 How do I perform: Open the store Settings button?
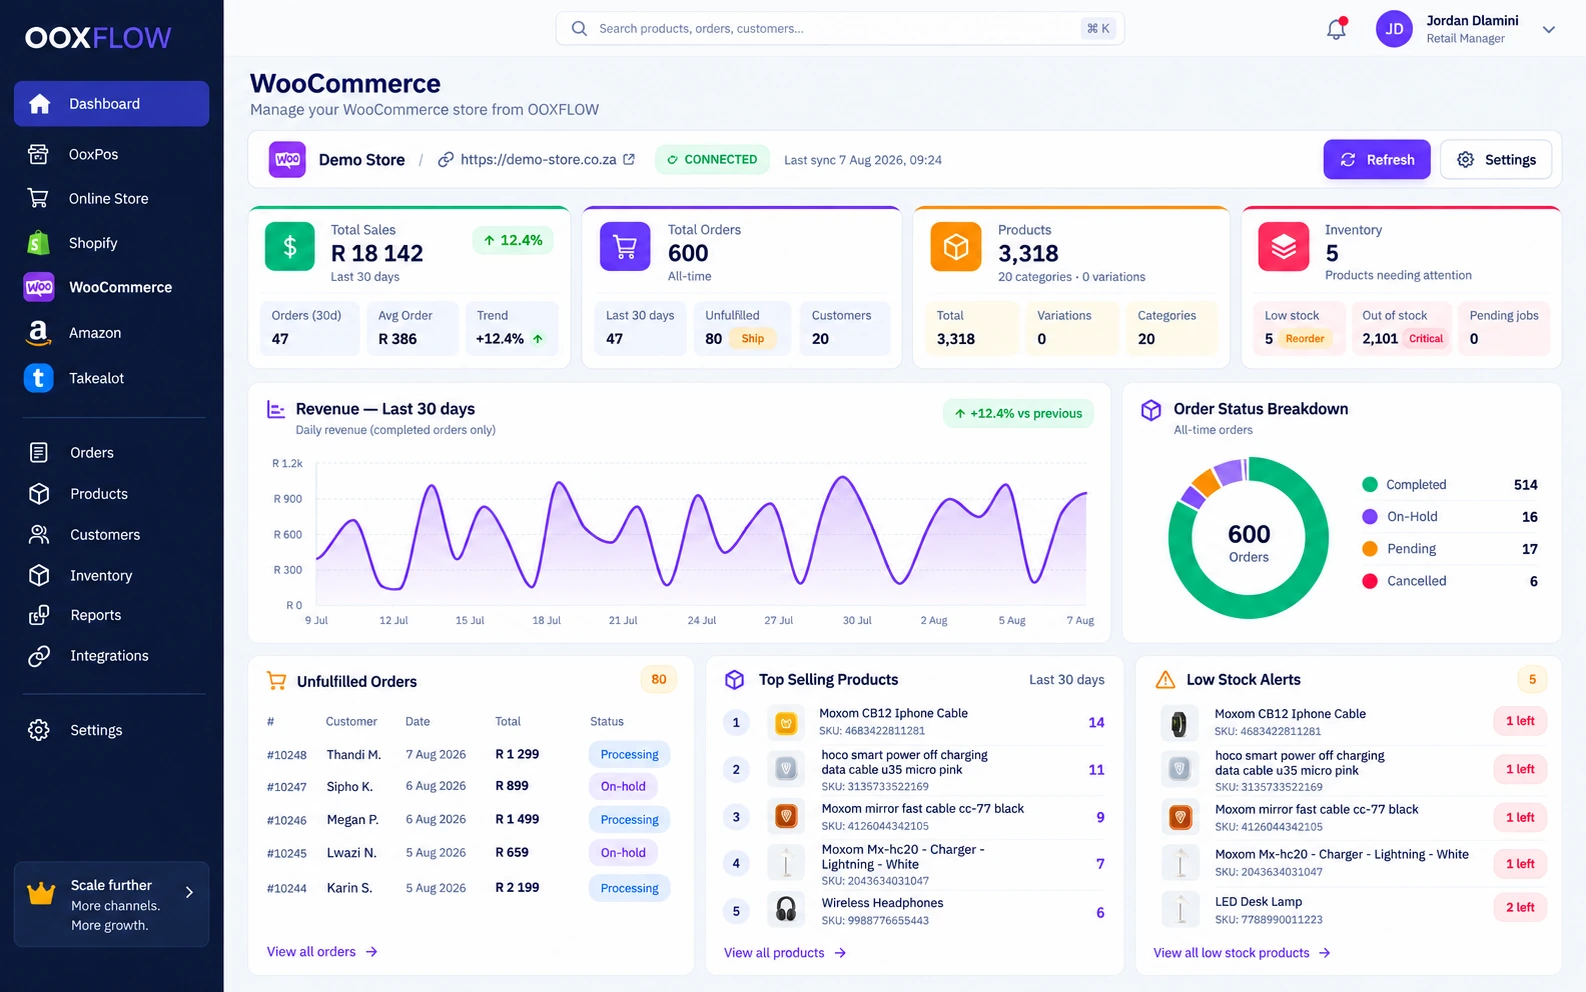pos(1496,159)
